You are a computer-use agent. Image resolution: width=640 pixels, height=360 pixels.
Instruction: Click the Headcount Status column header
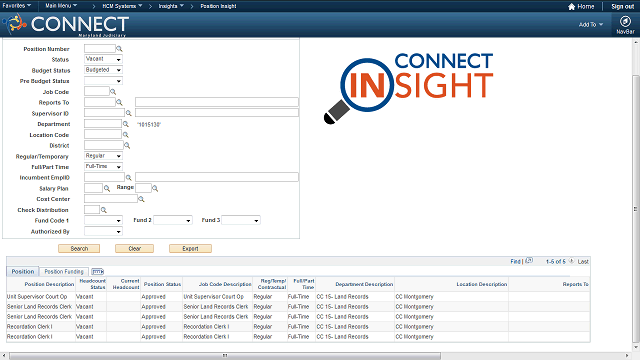click(92, 284)
